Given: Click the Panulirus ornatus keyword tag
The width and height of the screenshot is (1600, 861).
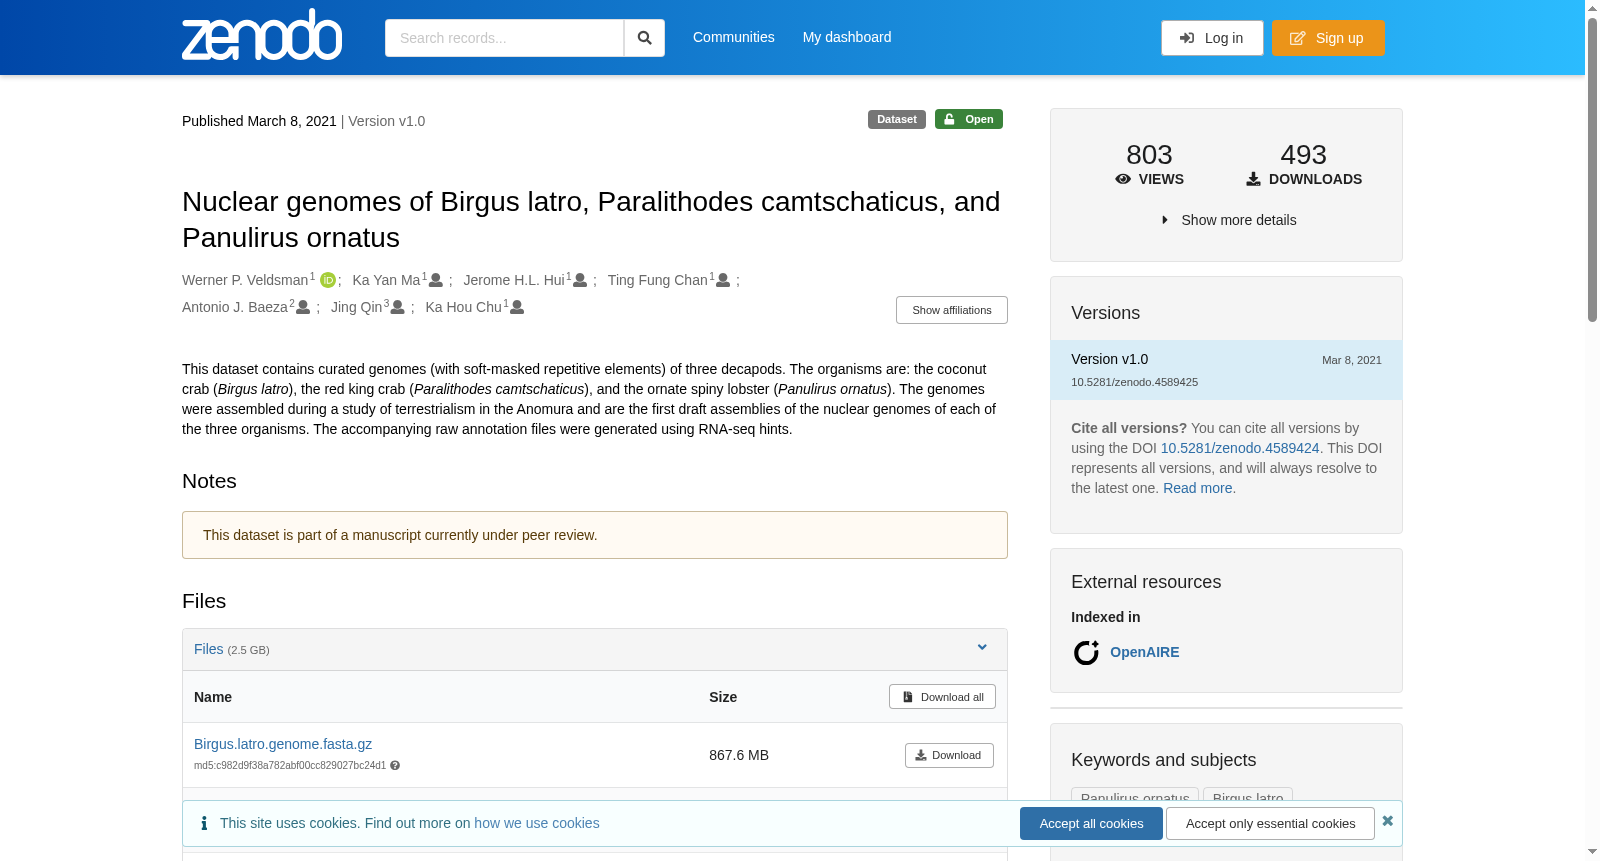Looking at the screenshot, I should 1135,798.
